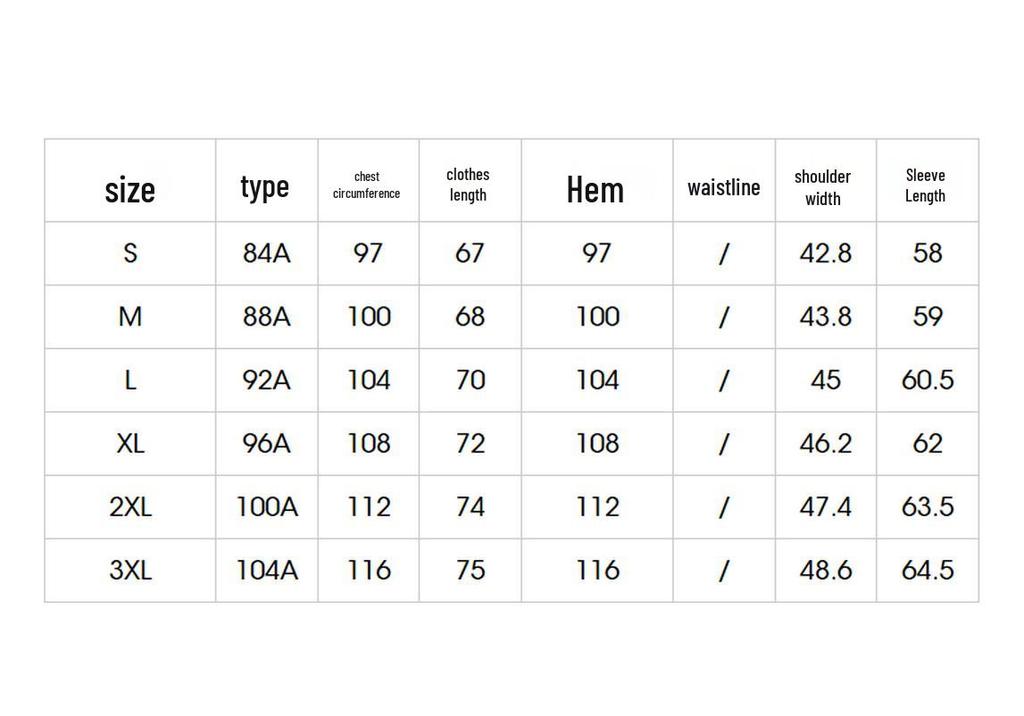Viewport: 1024px width, 716px height.
Task: Click the 'chest circumference' header cell
Action: [x=366, y=185]
